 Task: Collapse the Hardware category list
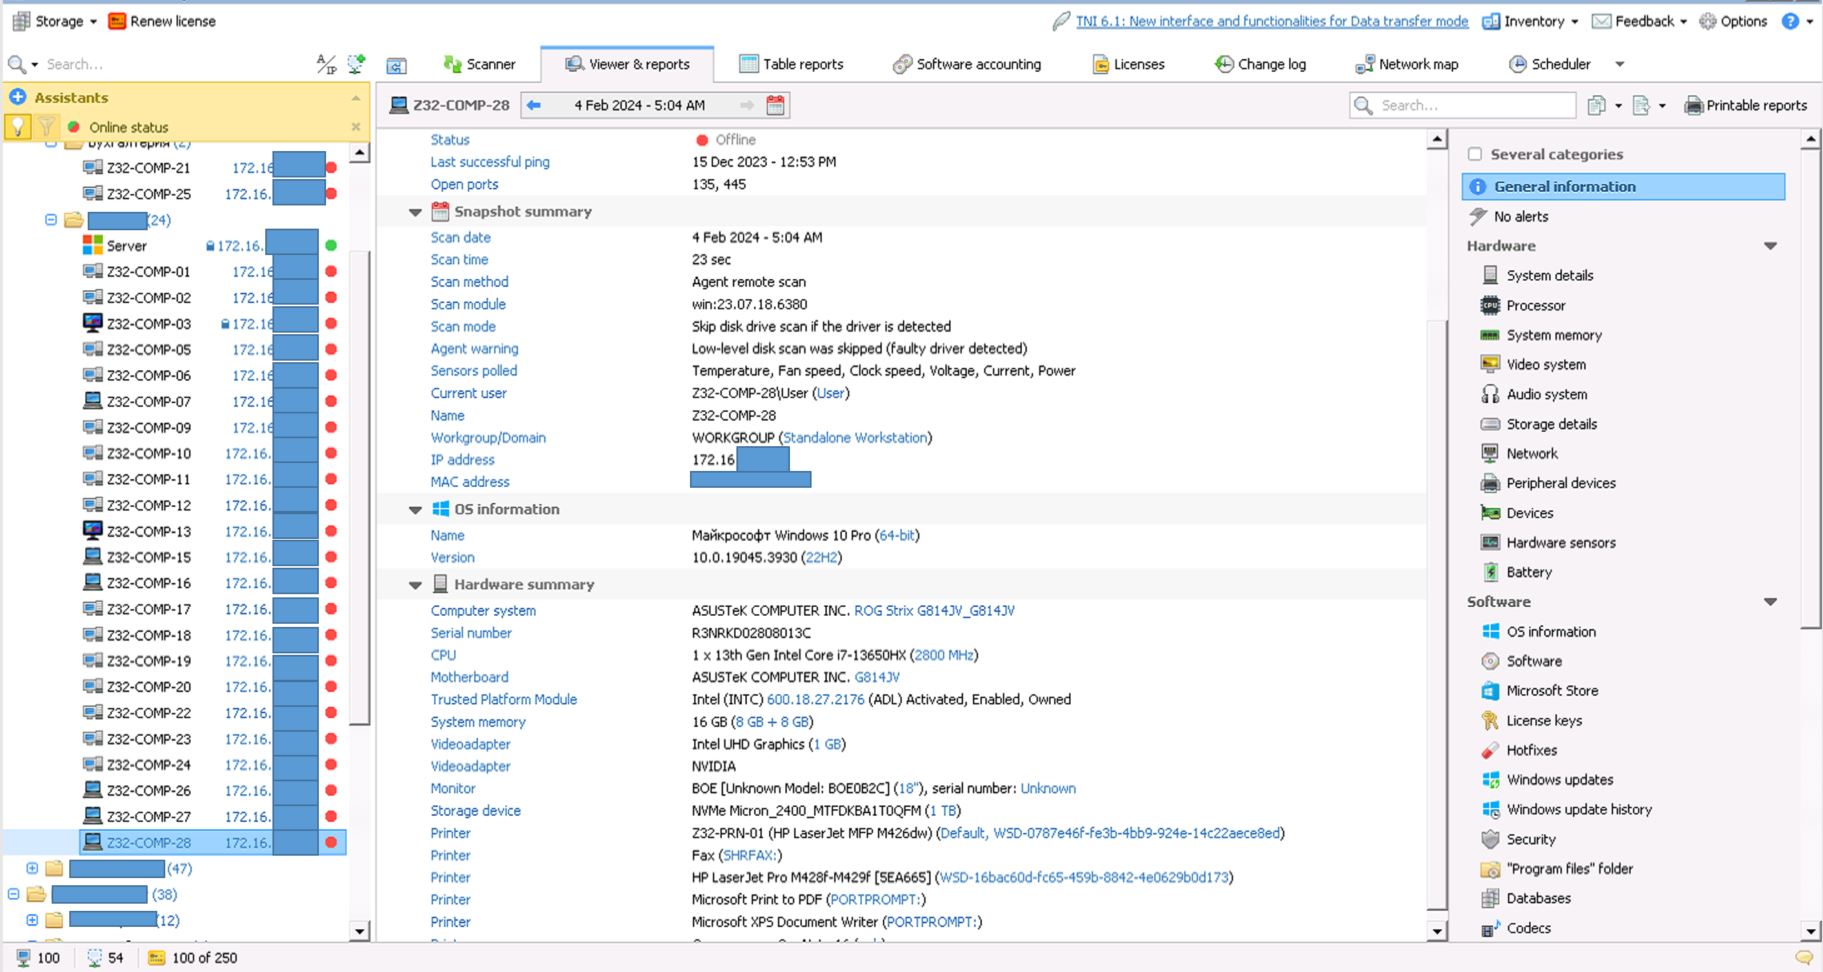(x=1770, y=246)
